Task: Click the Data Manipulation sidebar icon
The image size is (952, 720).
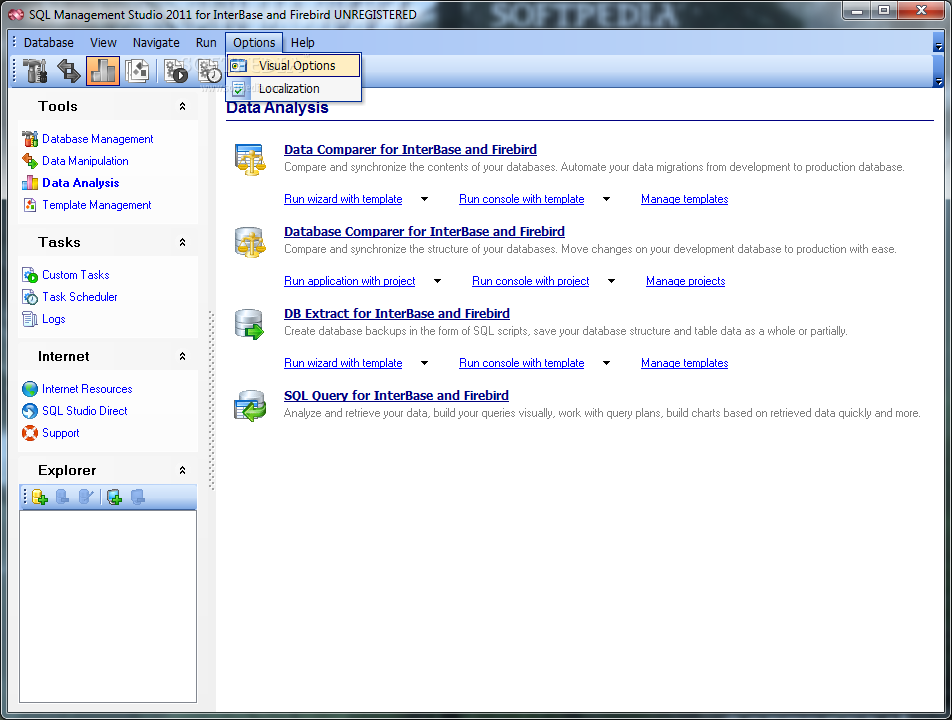Action: (x=30, y=161)
